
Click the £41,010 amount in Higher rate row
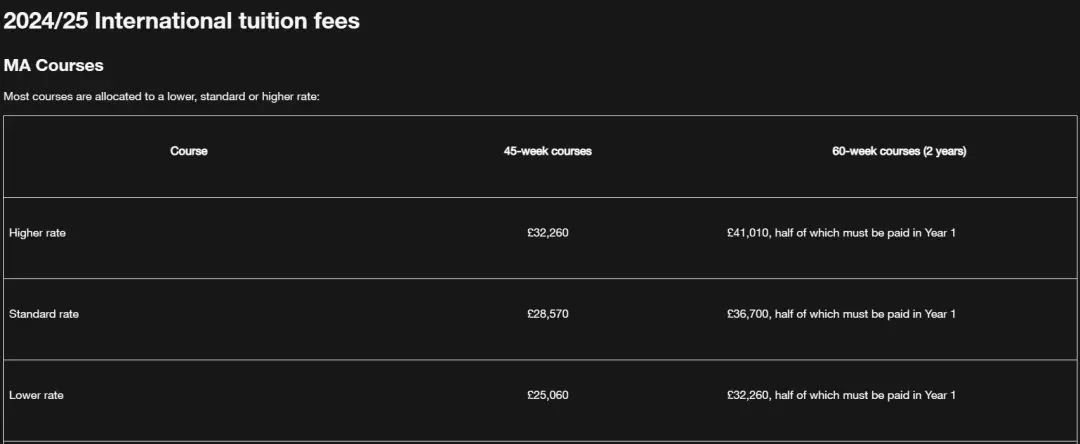pyautogui.click(x=748, y=233)
